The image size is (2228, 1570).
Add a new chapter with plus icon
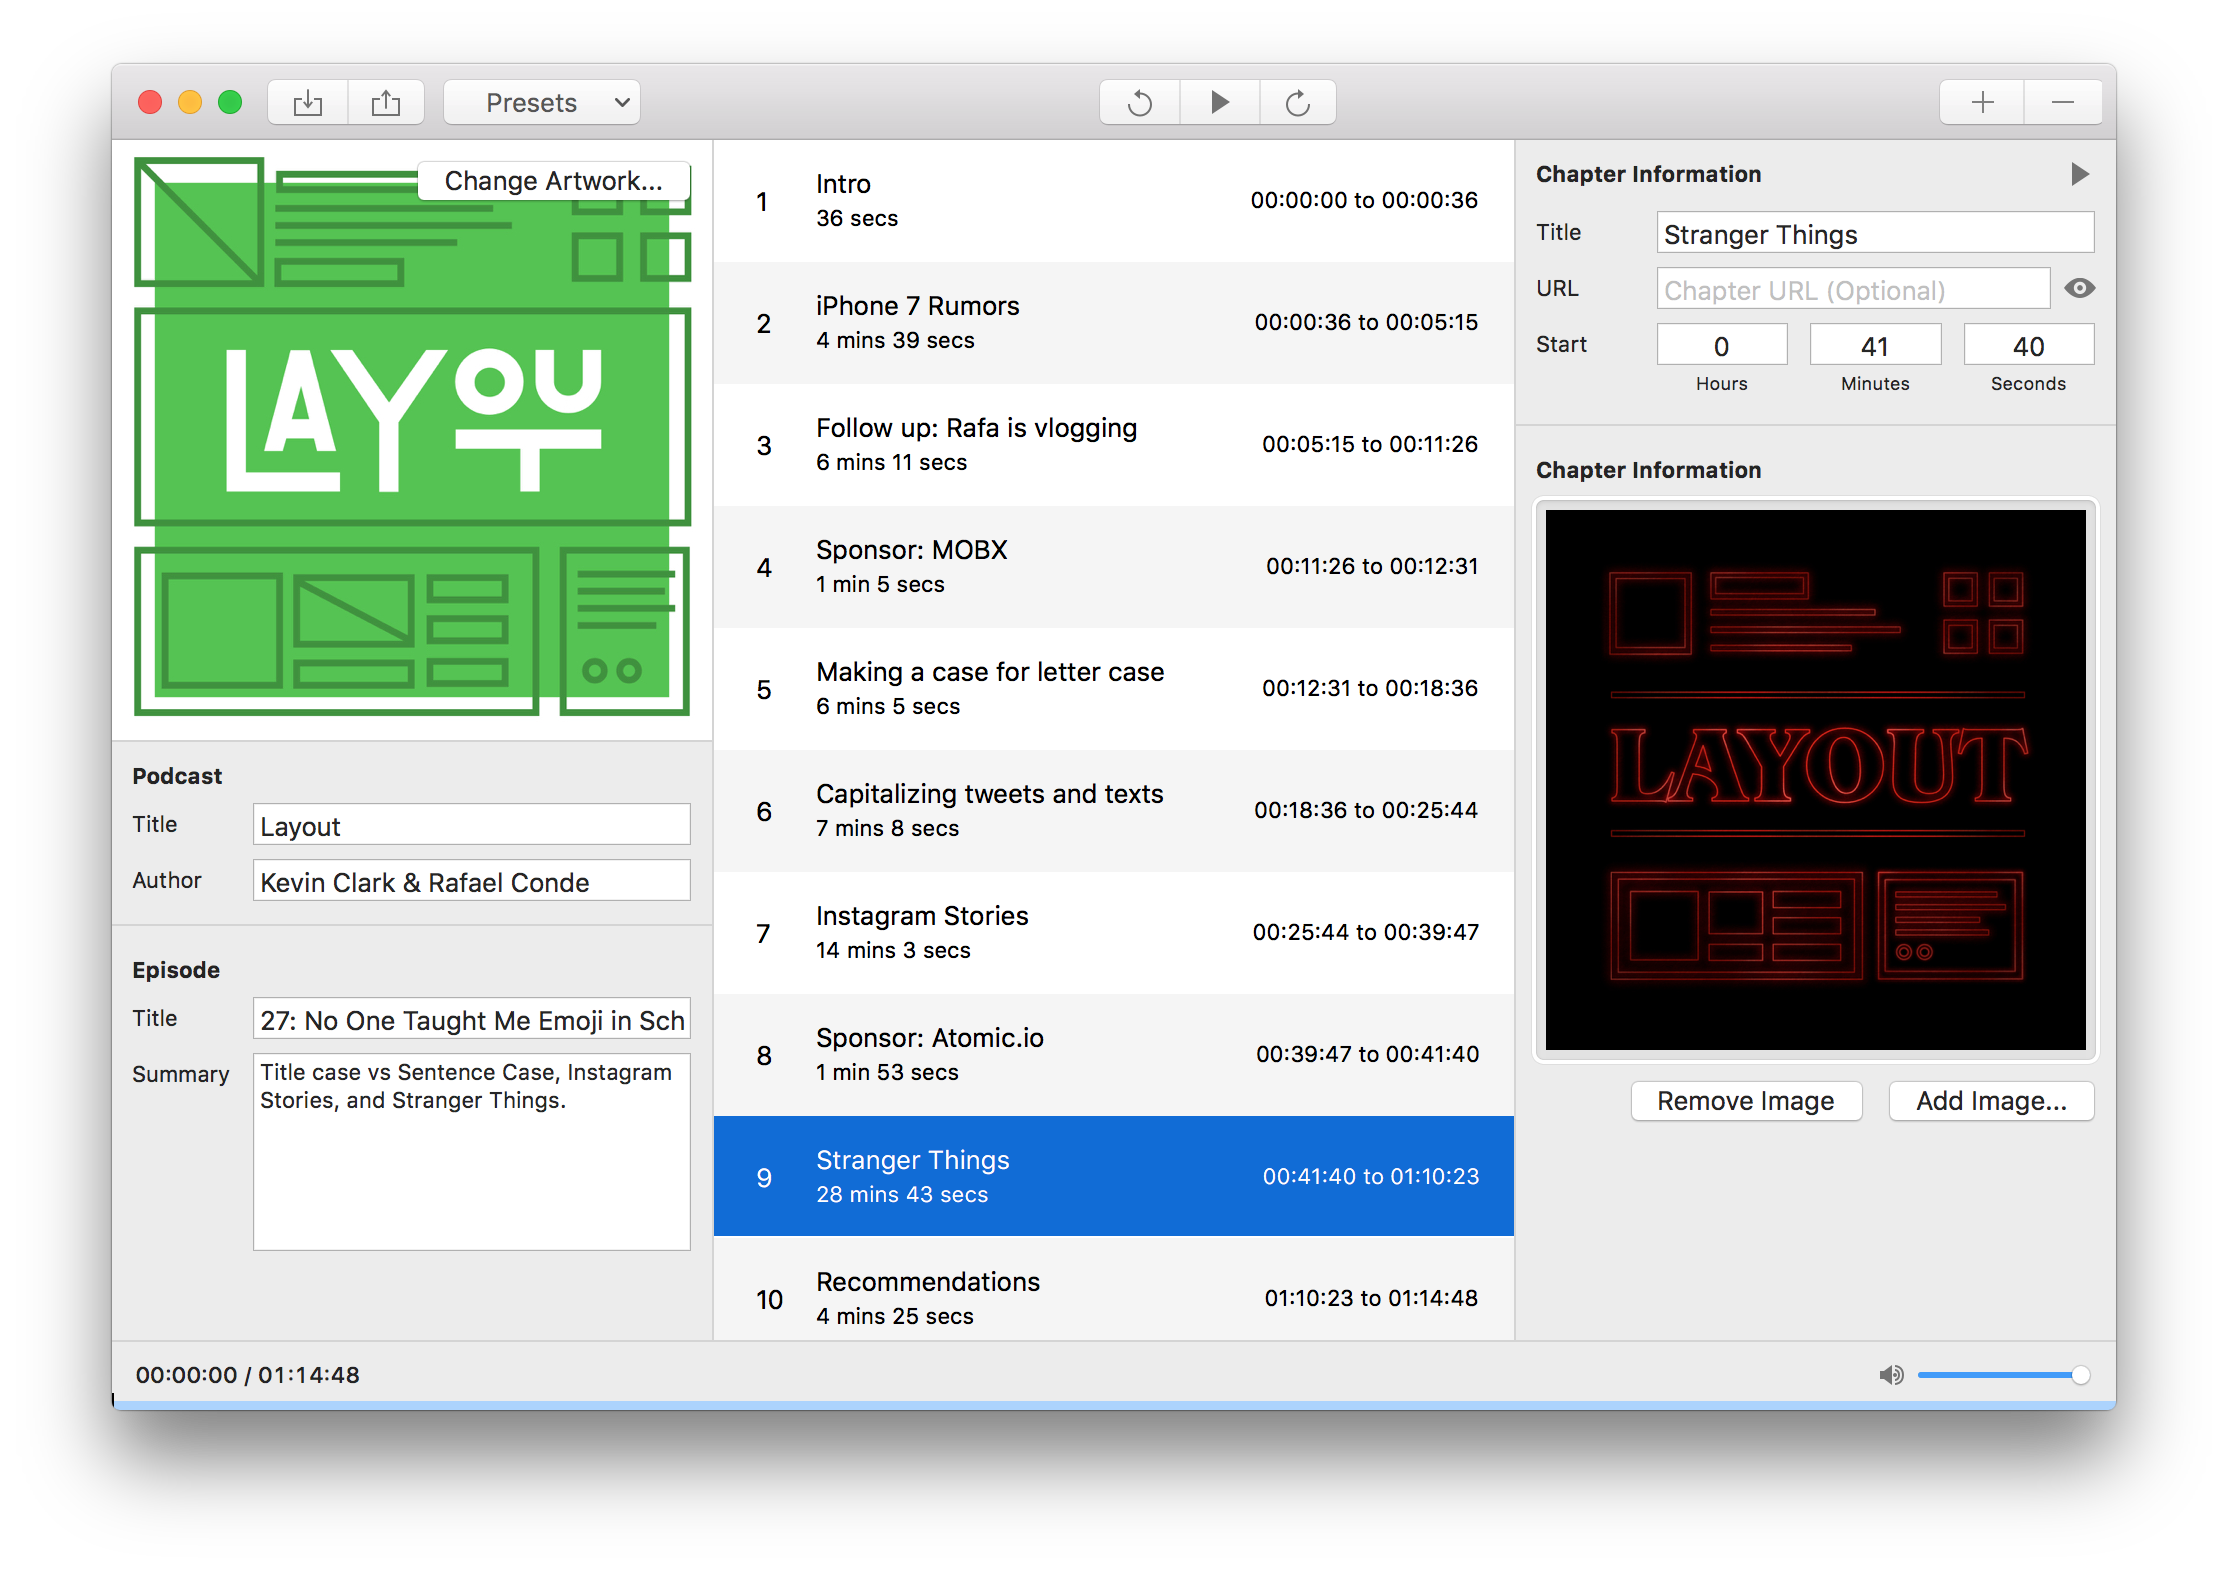tap(1982, 103)
